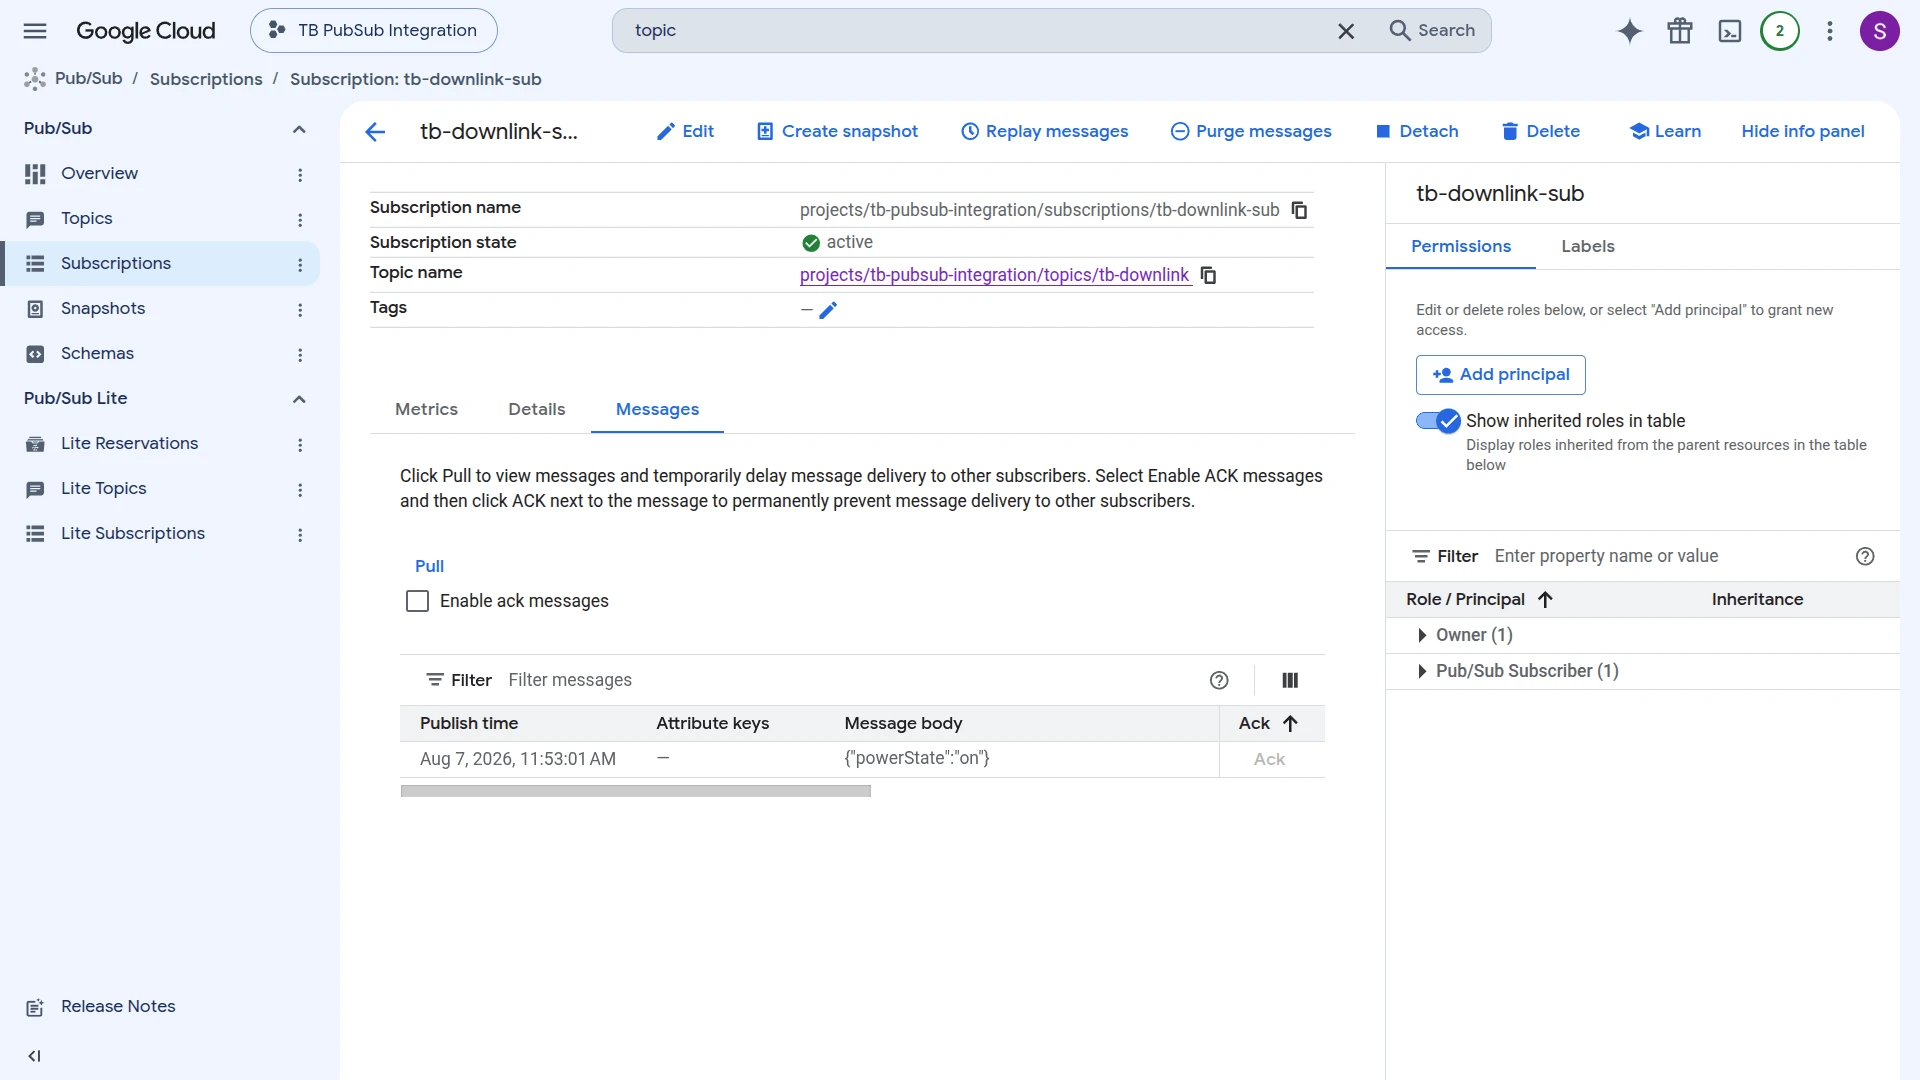
Task: Copy the subscription name to clipboard
Action: [x=1299, y=210]
